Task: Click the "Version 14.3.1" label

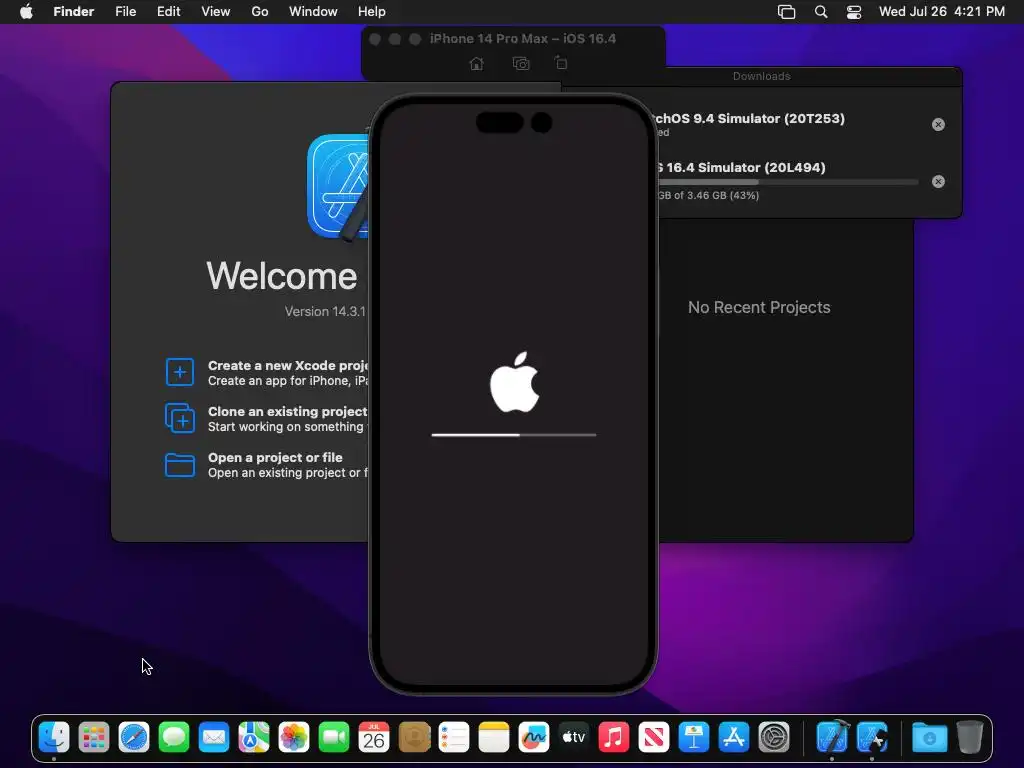Action: pos(325,312)
